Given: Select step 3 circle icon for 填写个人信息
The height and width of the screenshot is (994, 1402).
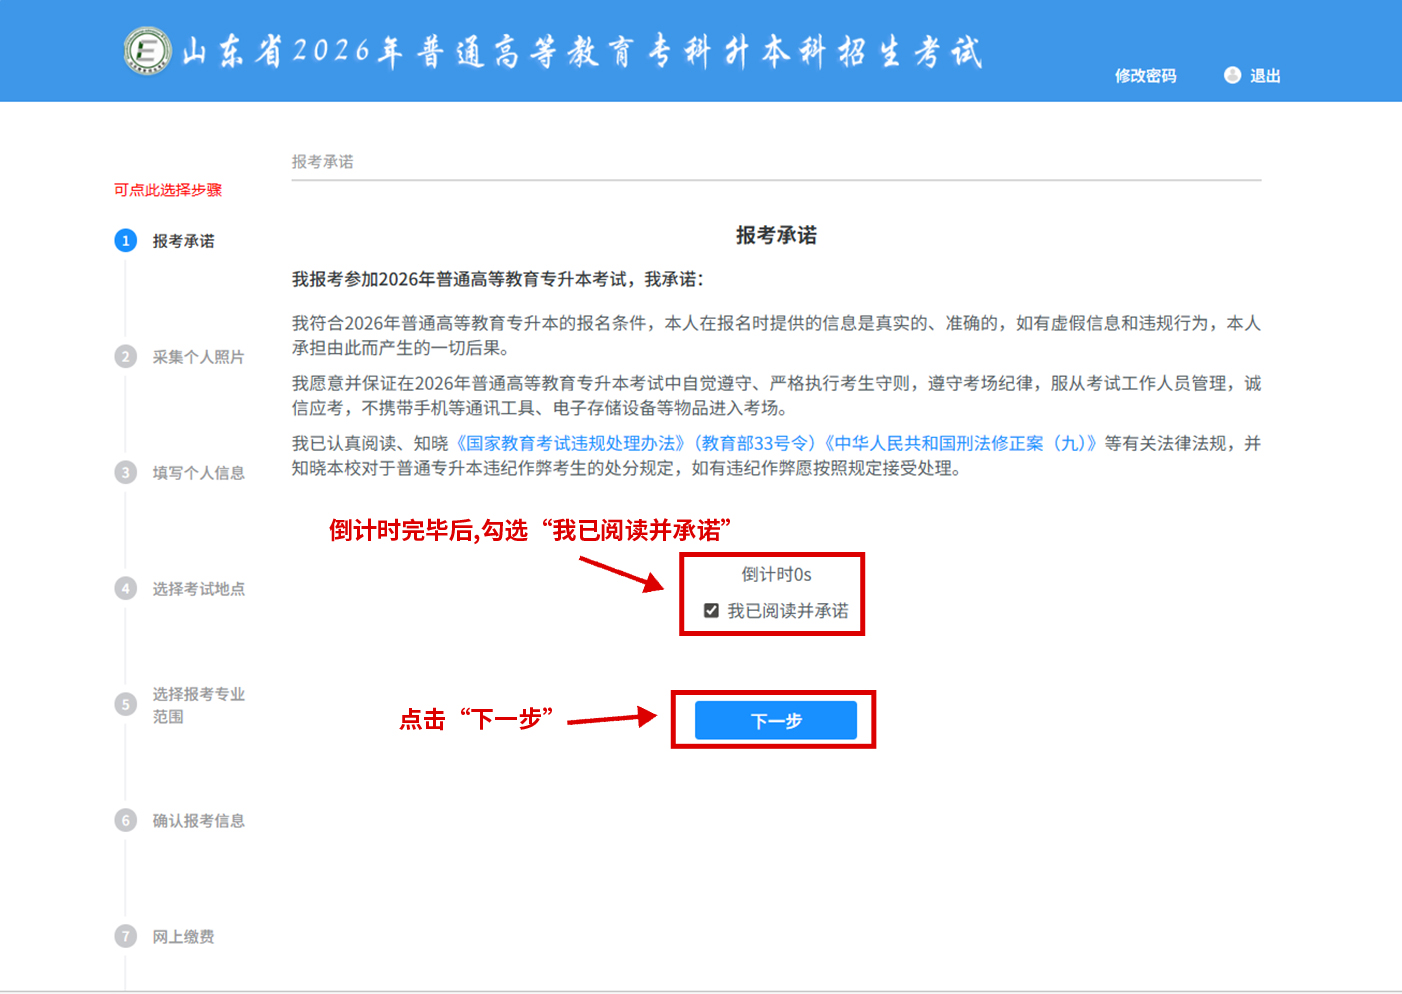Looking at the screenshot, I should pyautogui.click(x=125, y=473).
